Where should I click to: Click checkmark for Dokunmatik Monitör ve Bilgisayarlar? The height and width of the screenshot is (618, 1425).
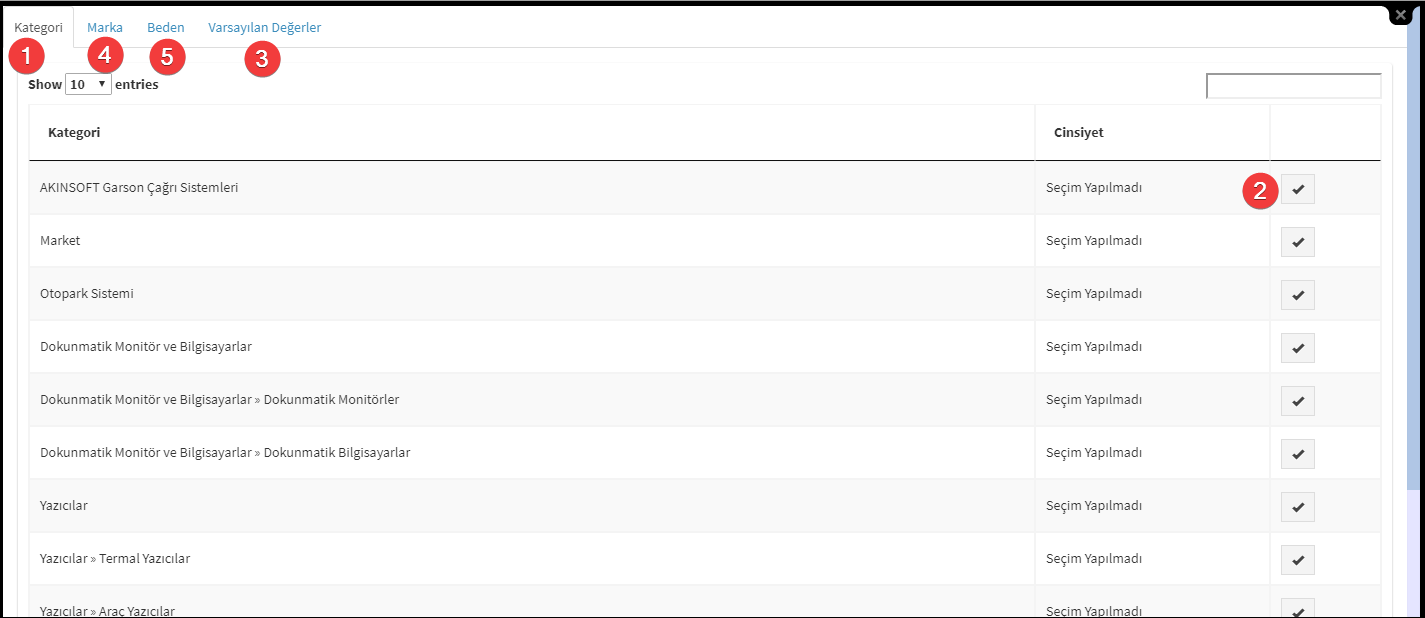coord(1298,348)
